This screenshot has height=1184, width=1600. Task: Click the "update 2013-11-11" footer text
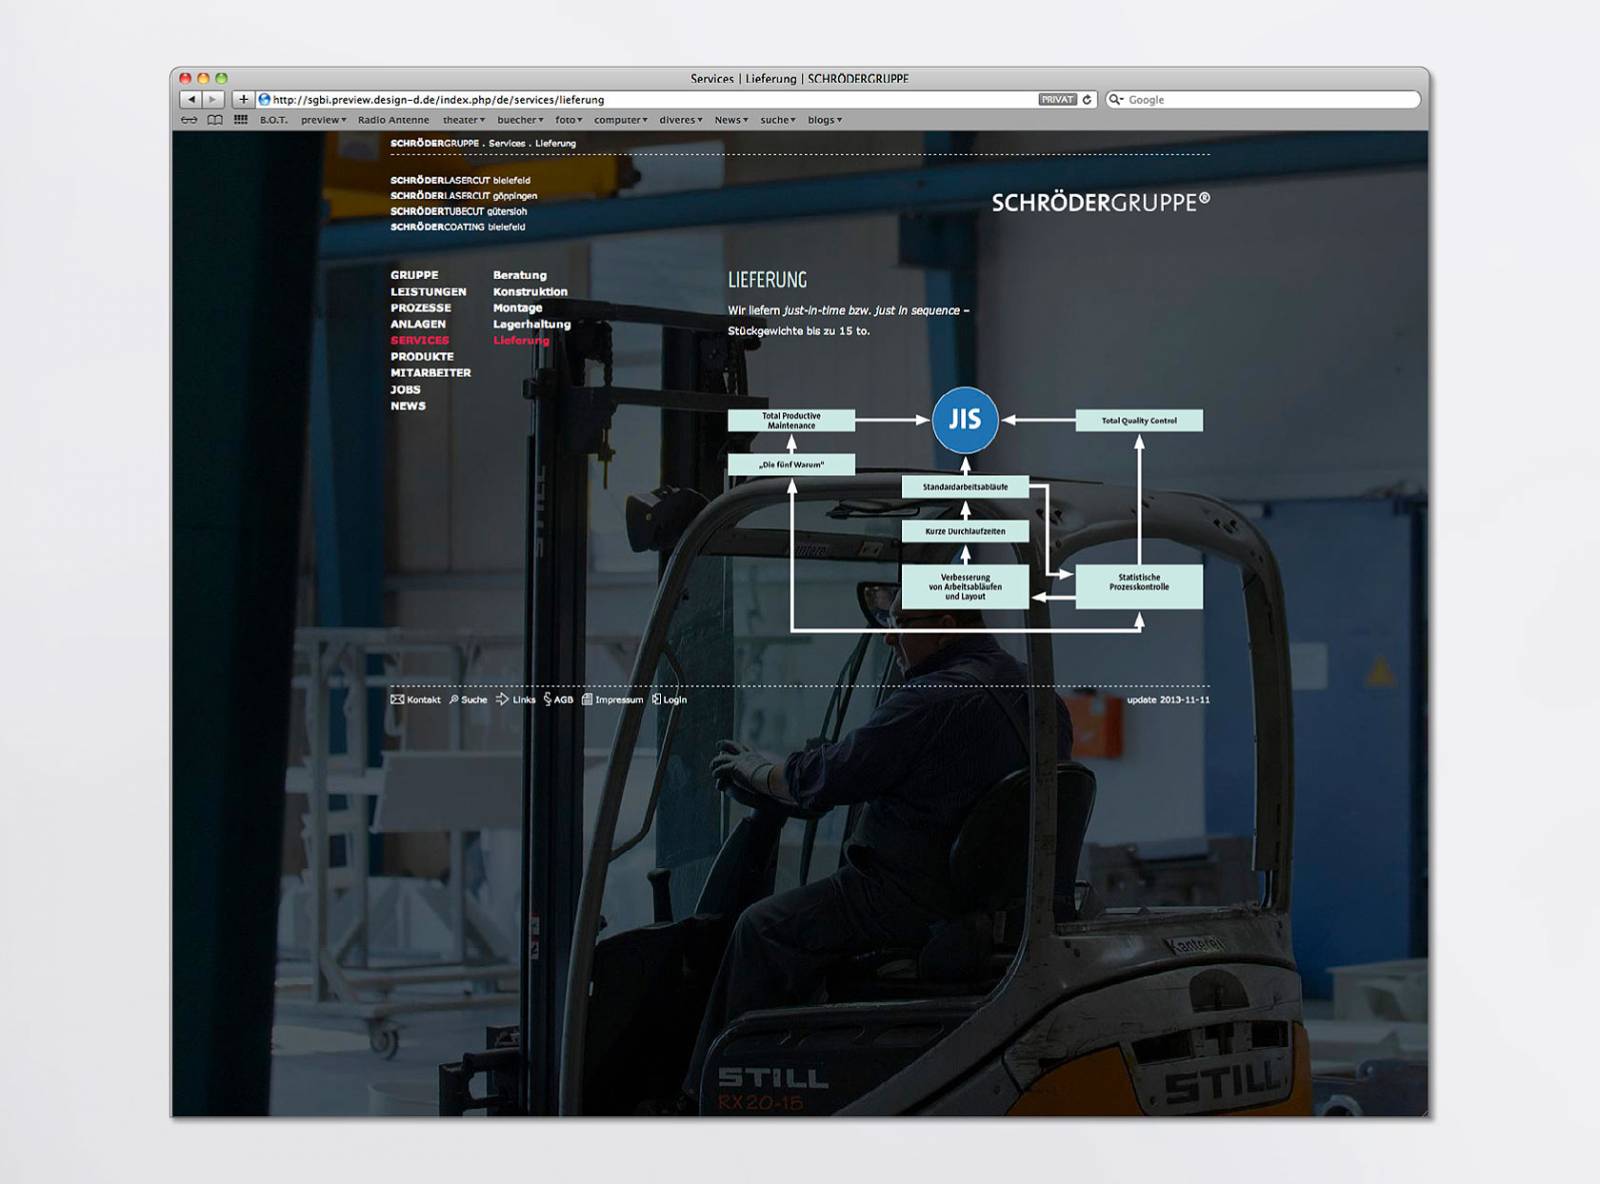pyautogui.click(x=1168, y=700)
